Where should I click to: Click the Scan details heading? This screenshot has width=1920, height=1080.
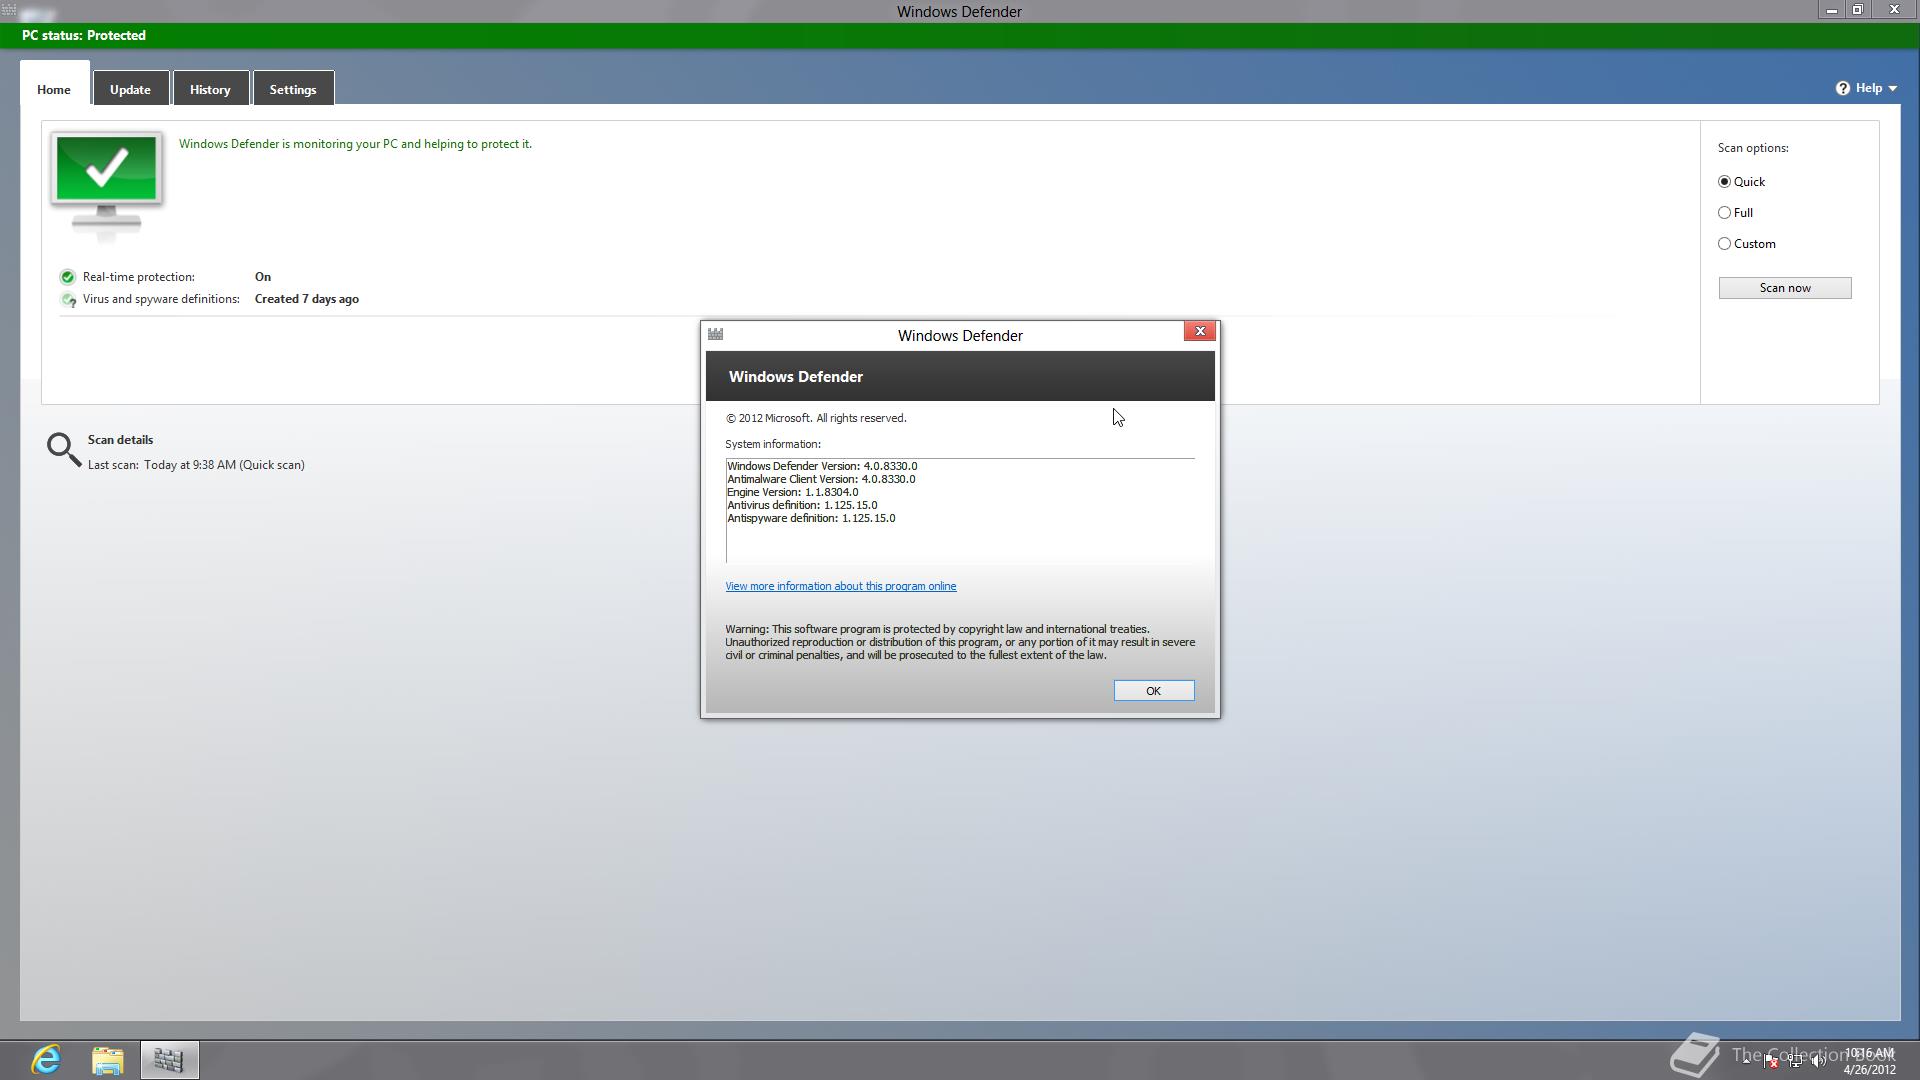point(120,440)
